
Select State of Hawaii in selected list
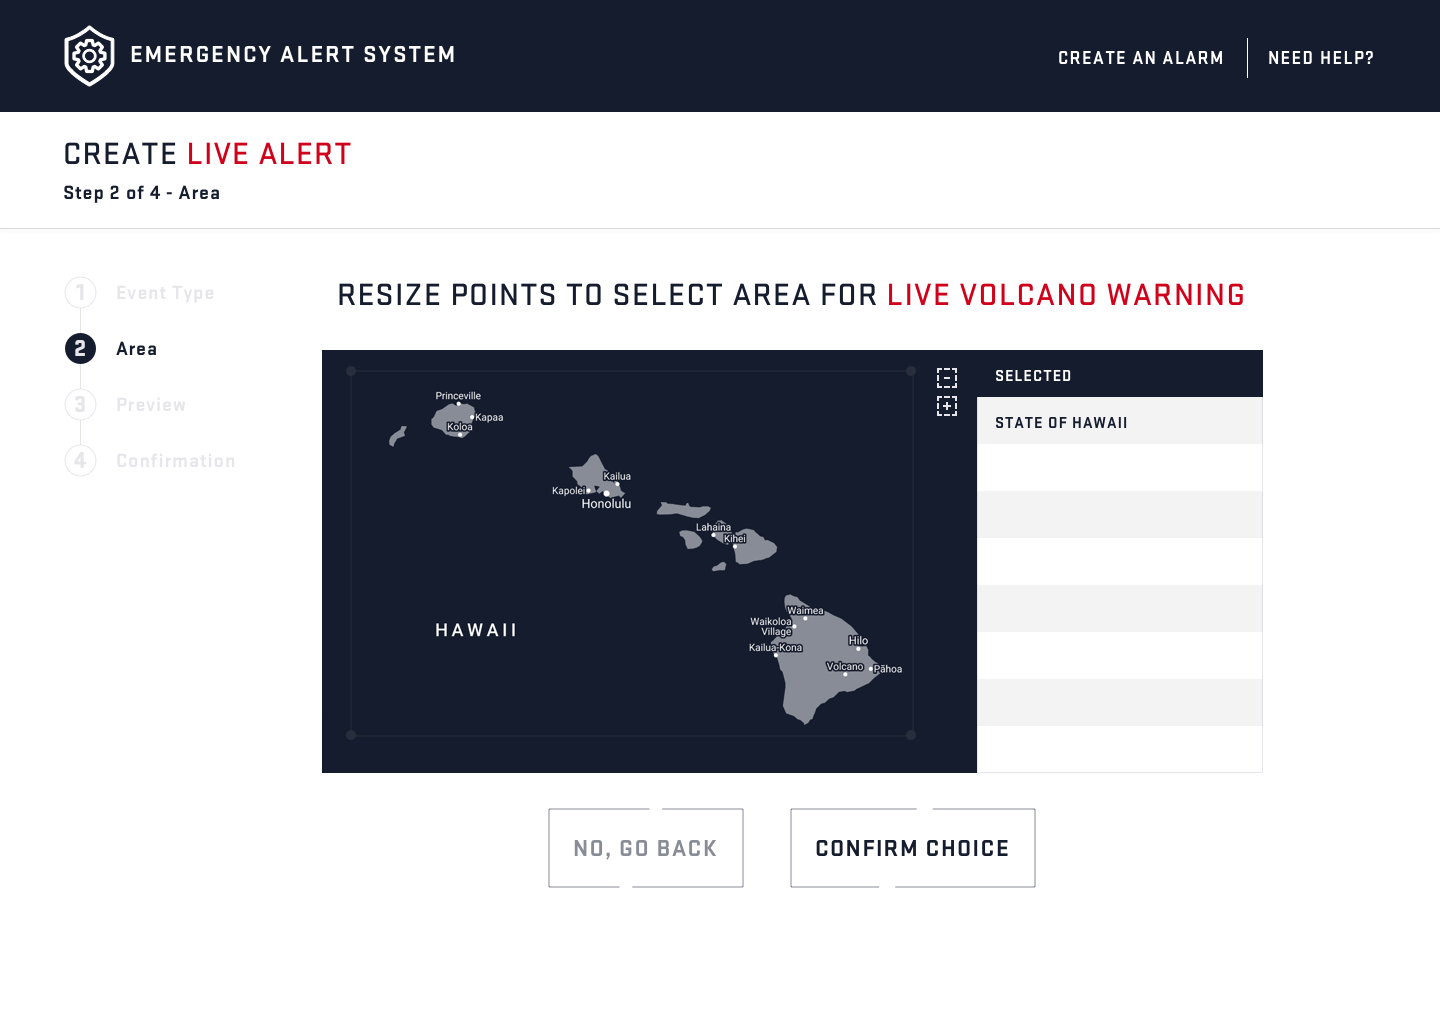click(x=1120, y=421)
